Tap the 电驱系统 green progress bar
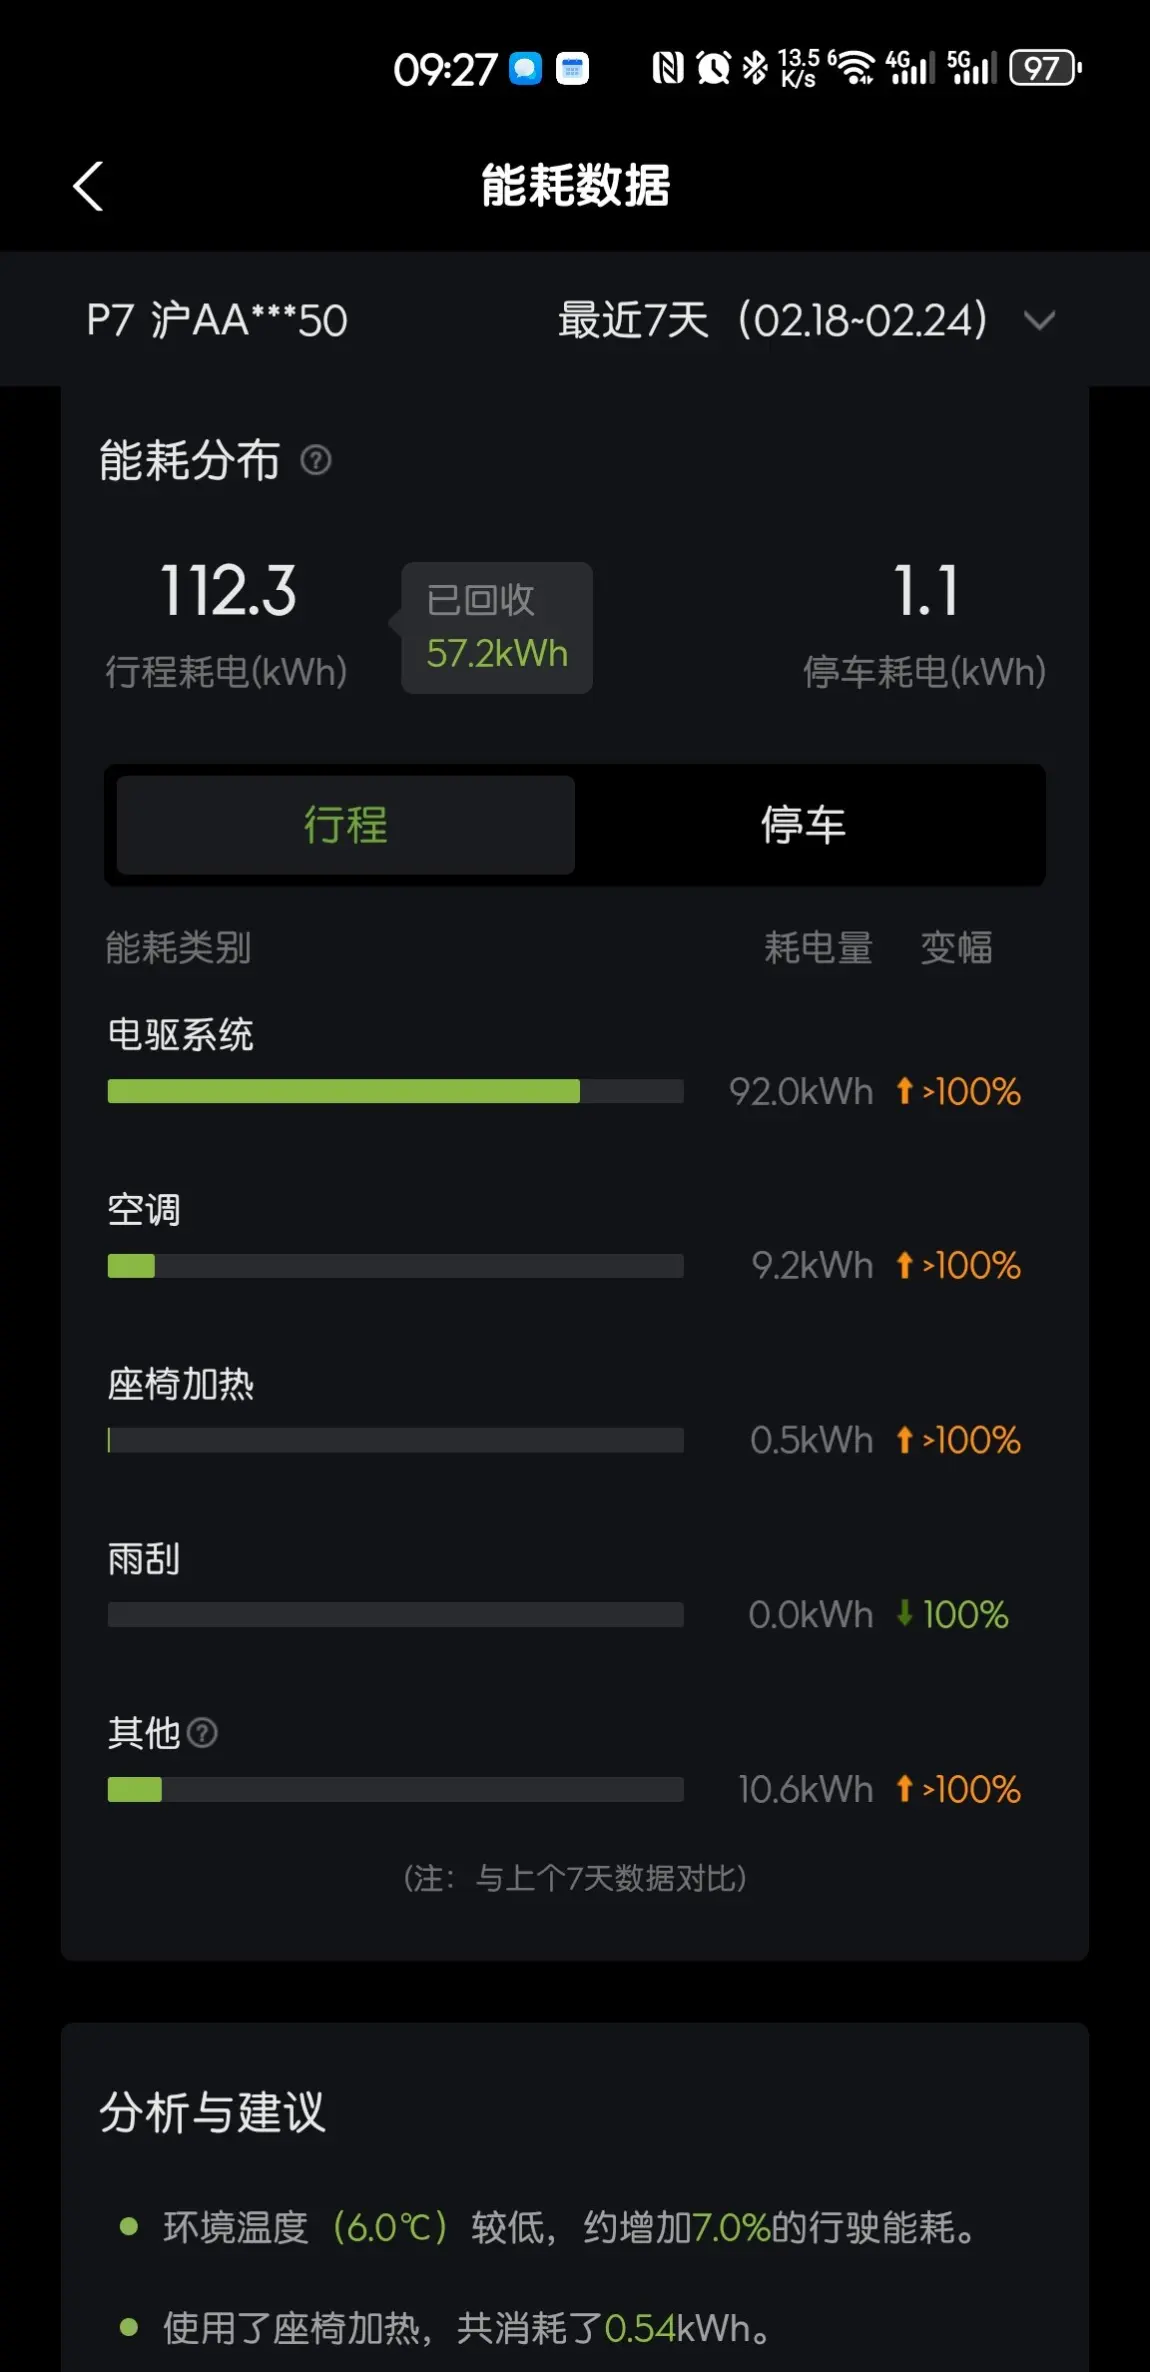The width and height of the screenshot is (1150, 2372). click(395, 1091)
